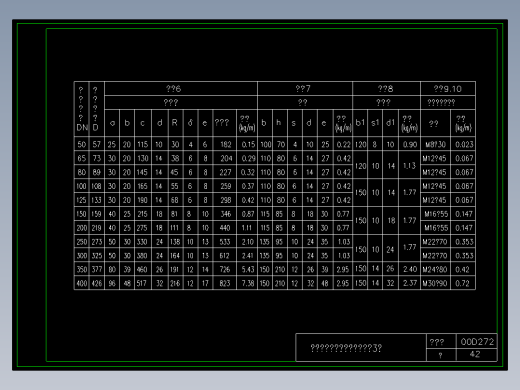Image resolution: width=520 pixels, height=390 pixels.
Task: Click the weight value '0.87'
Action: pos(248,214)
